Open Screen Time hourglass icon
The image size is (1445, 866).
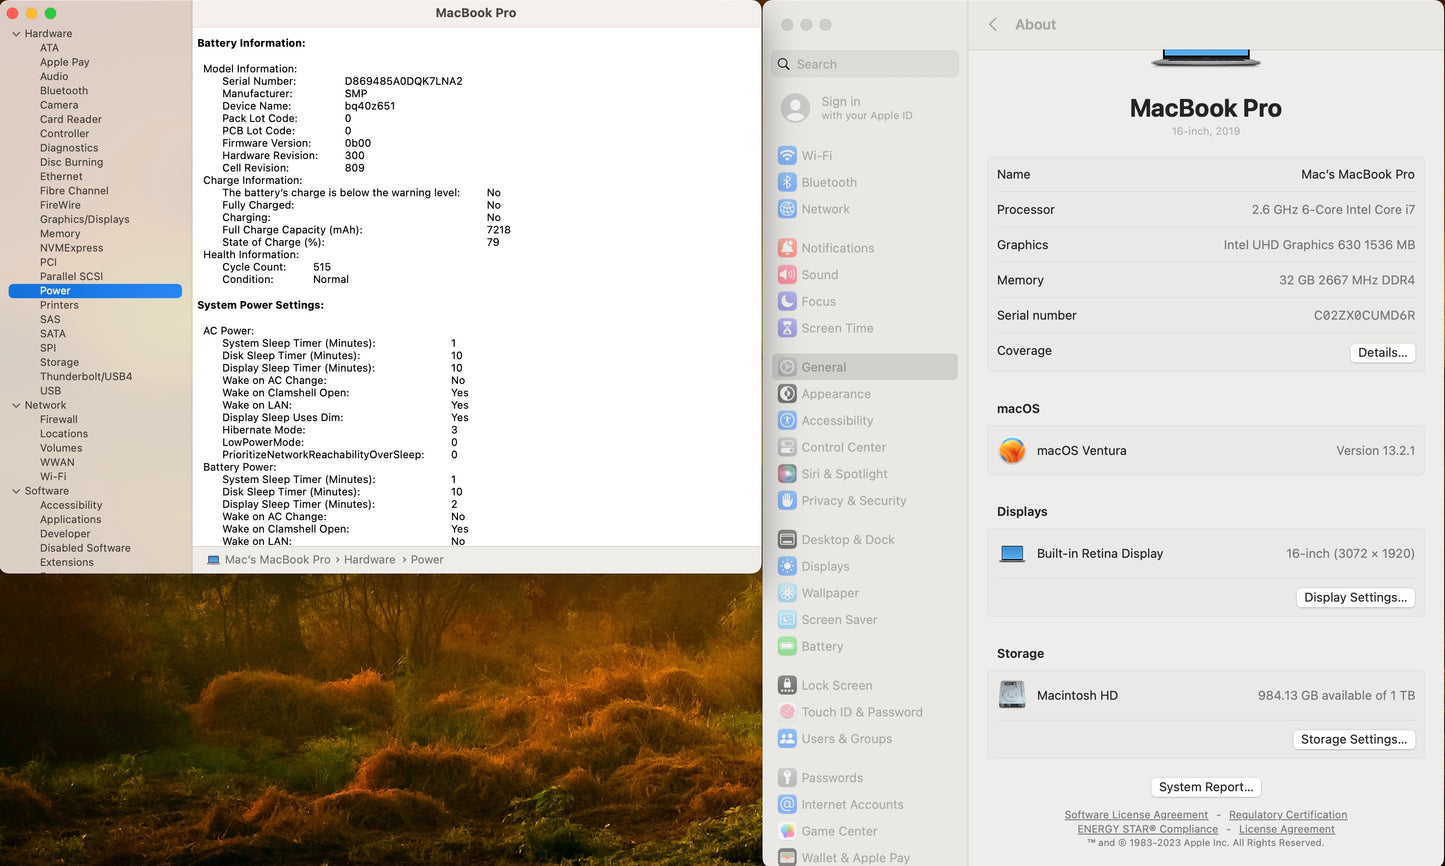[x=787, y=328]
